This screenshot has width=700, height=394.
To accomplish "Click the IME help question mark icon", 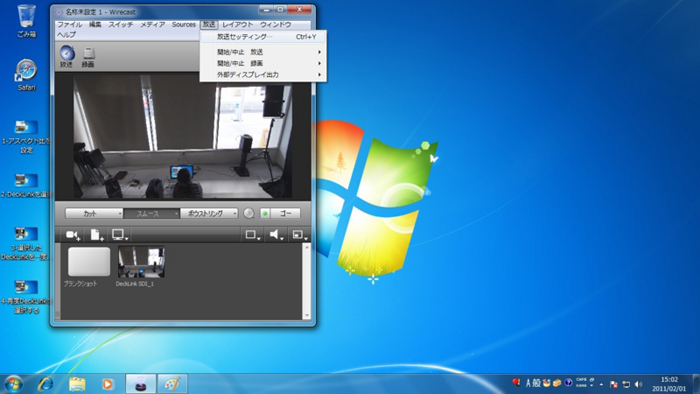I will (x=568, y=383).
